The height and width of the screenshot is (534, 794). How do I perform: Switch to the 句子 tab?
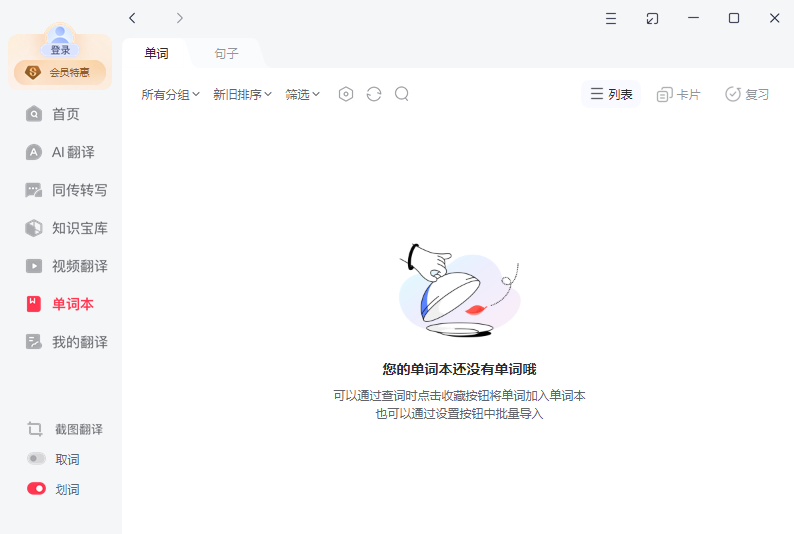[x=226, y=53]
